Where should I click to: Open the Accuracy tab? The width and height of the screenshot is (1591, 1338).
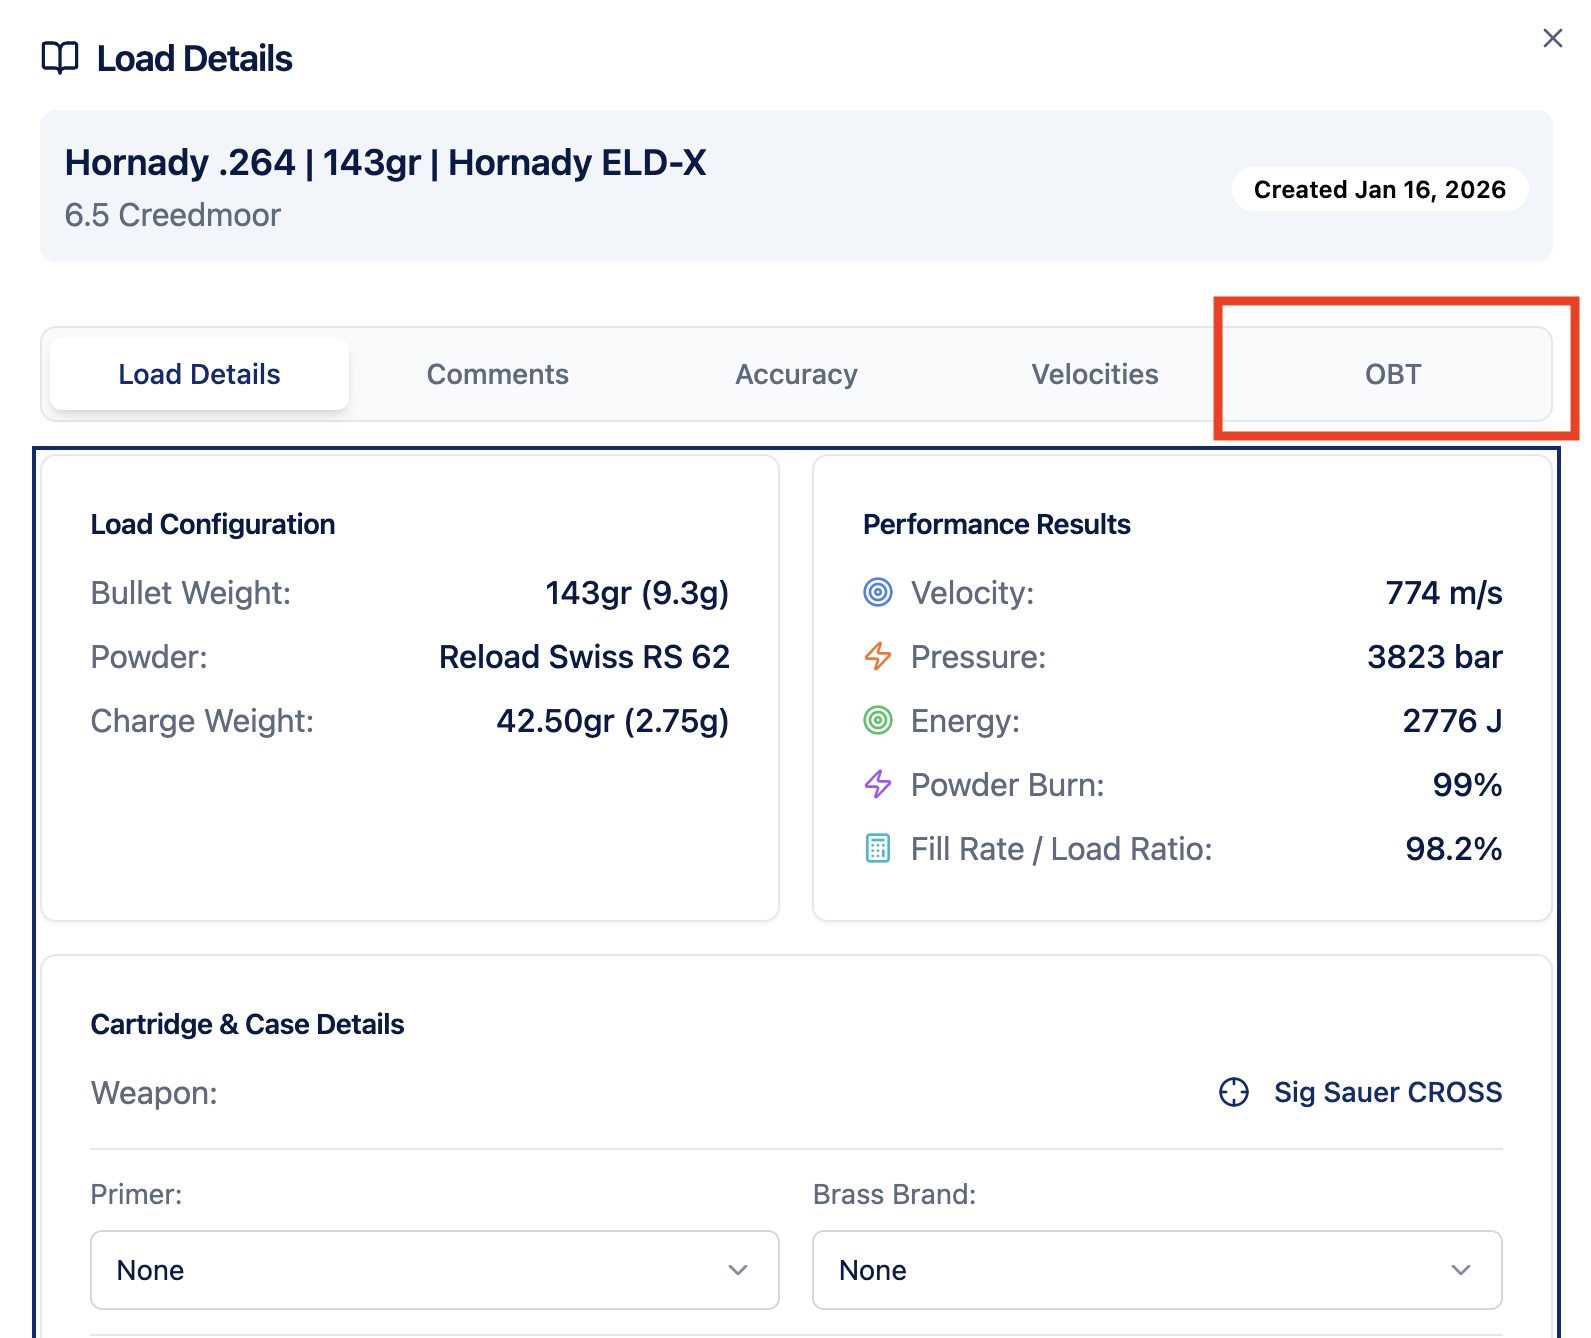796,374
